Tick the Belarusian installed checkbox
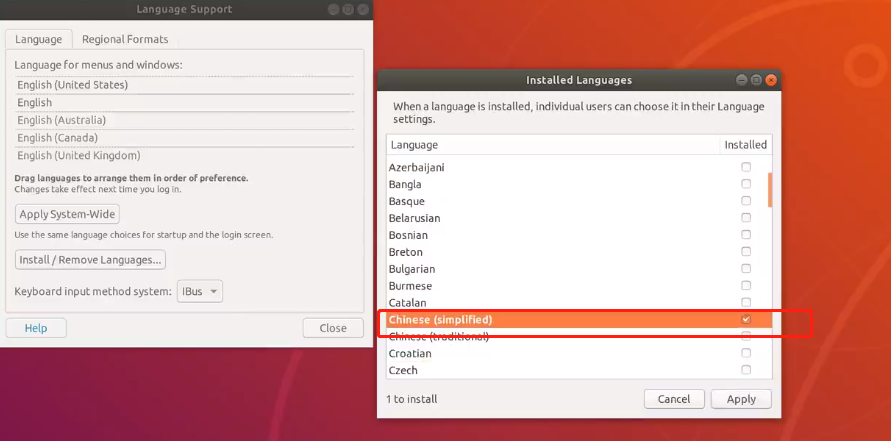The width and height of the screenshot is (891, 441). (746, 218)
